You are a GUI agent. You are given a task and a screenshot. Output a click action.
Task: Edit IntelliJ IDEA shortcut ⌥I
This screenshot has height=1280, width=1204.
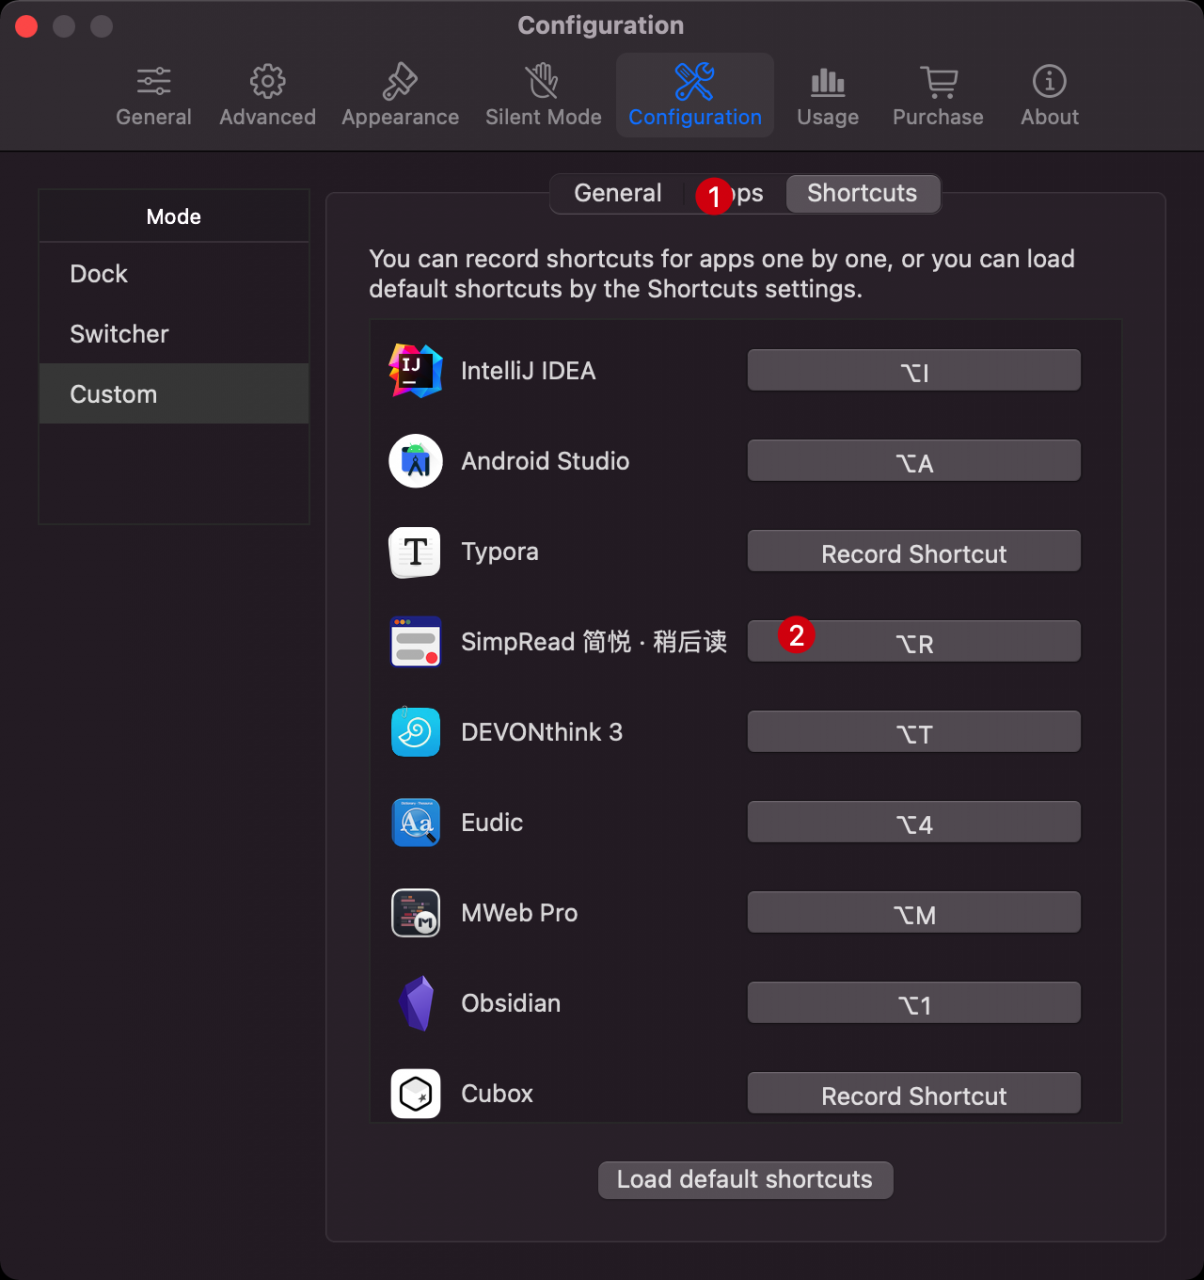click(x=914, y=371)
